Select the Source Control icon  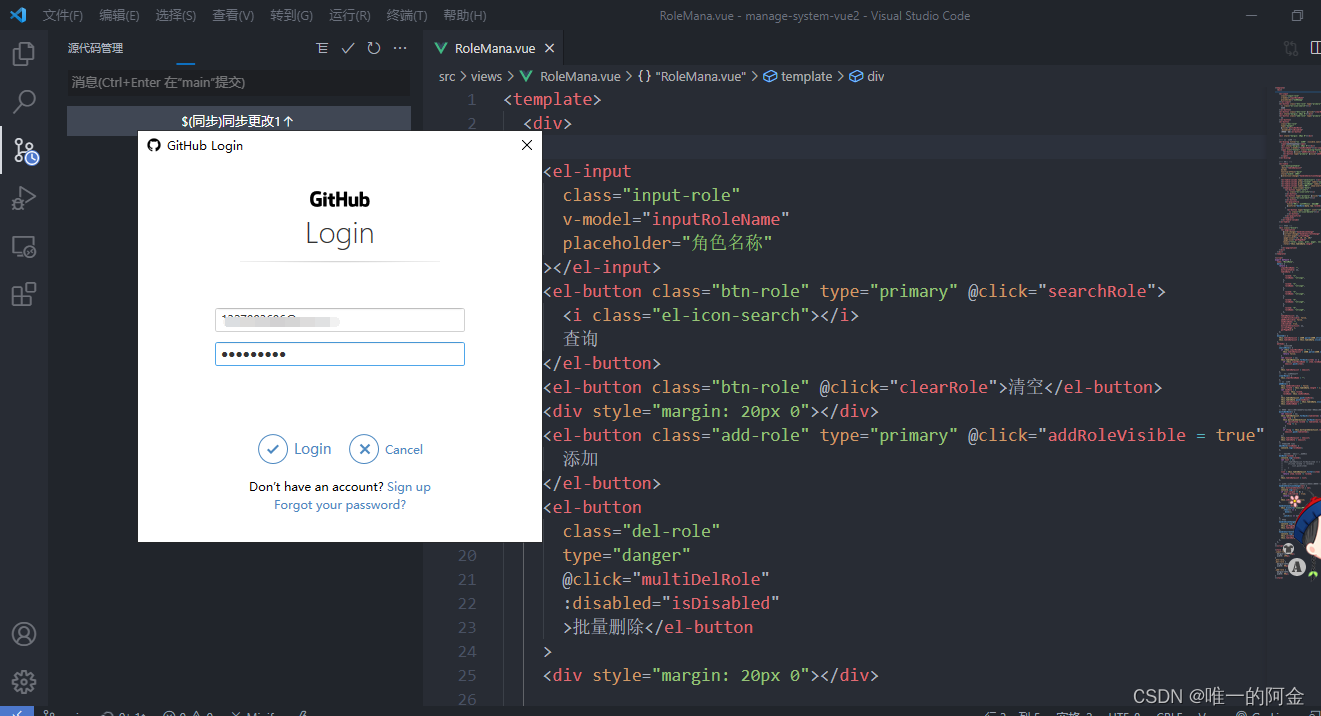click(x=24, y=150)
